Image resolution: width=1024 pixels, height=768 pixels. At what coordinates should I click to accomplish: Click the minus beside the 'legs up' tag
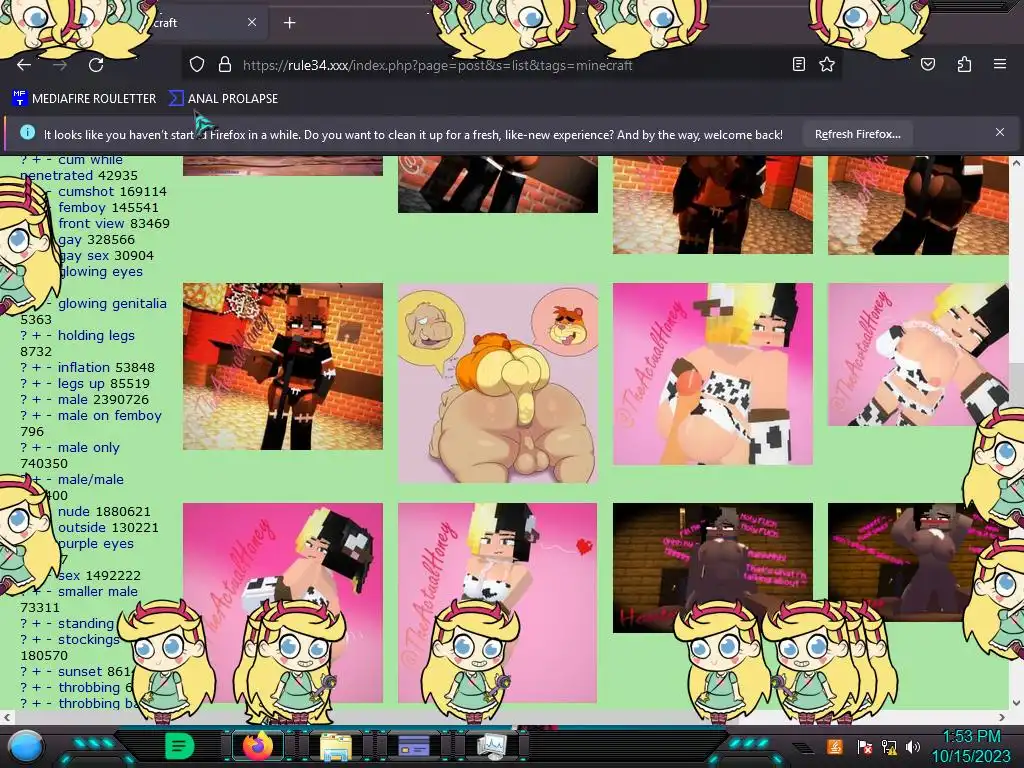coord(49,384)
